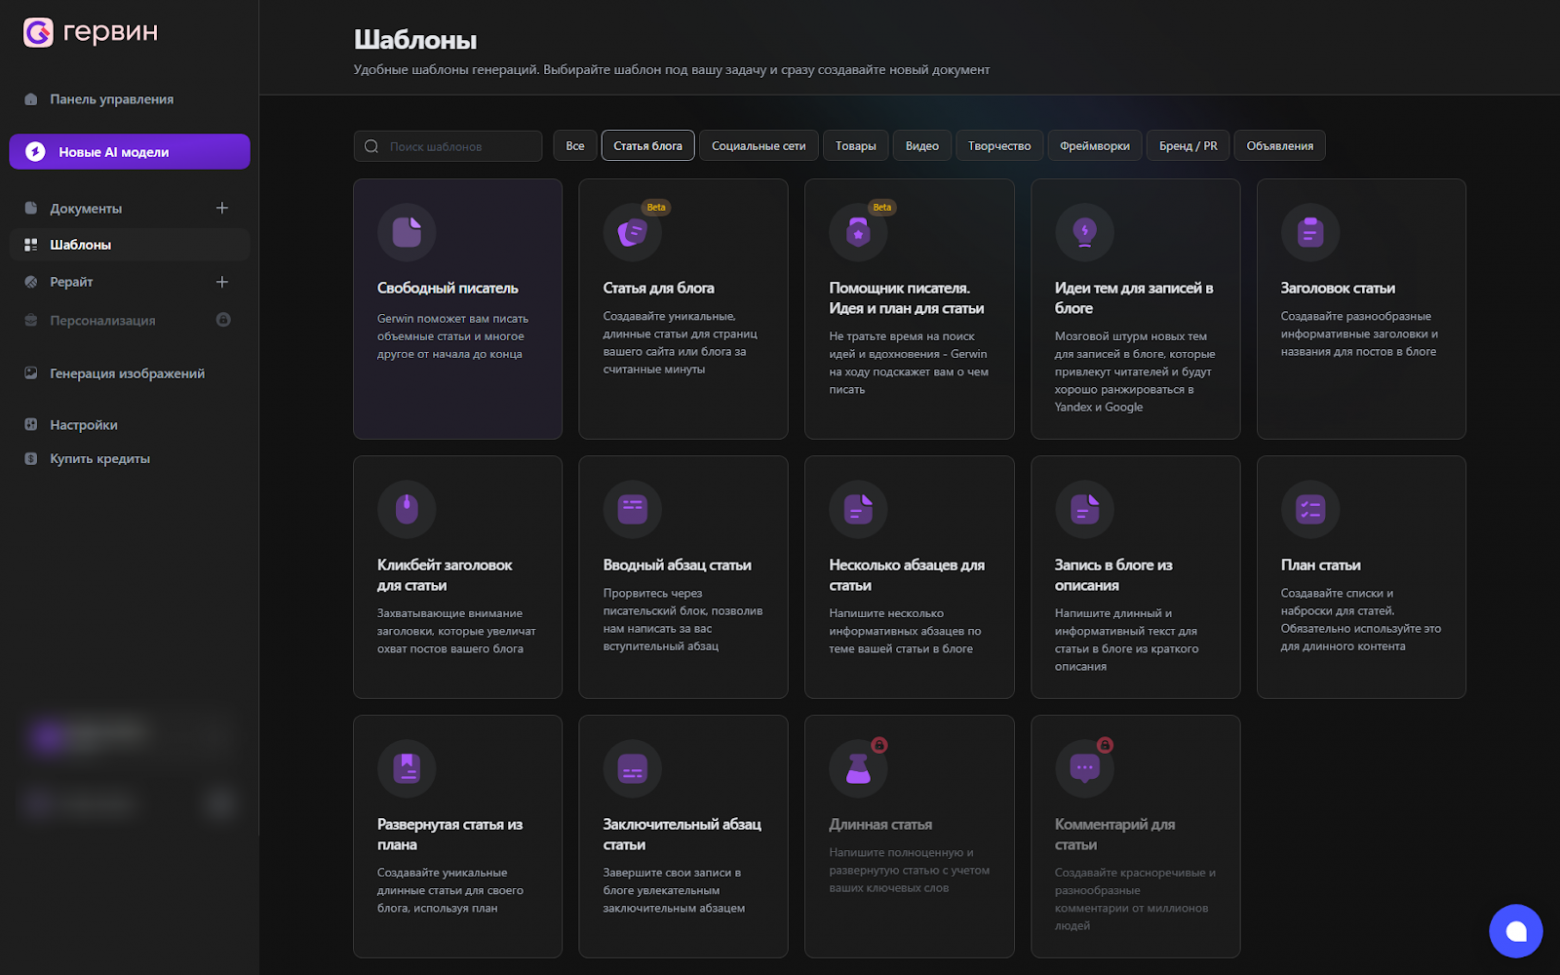Click Купить кредиты link
Screen dimensions: 1560x975
click(x=99, y=459)
